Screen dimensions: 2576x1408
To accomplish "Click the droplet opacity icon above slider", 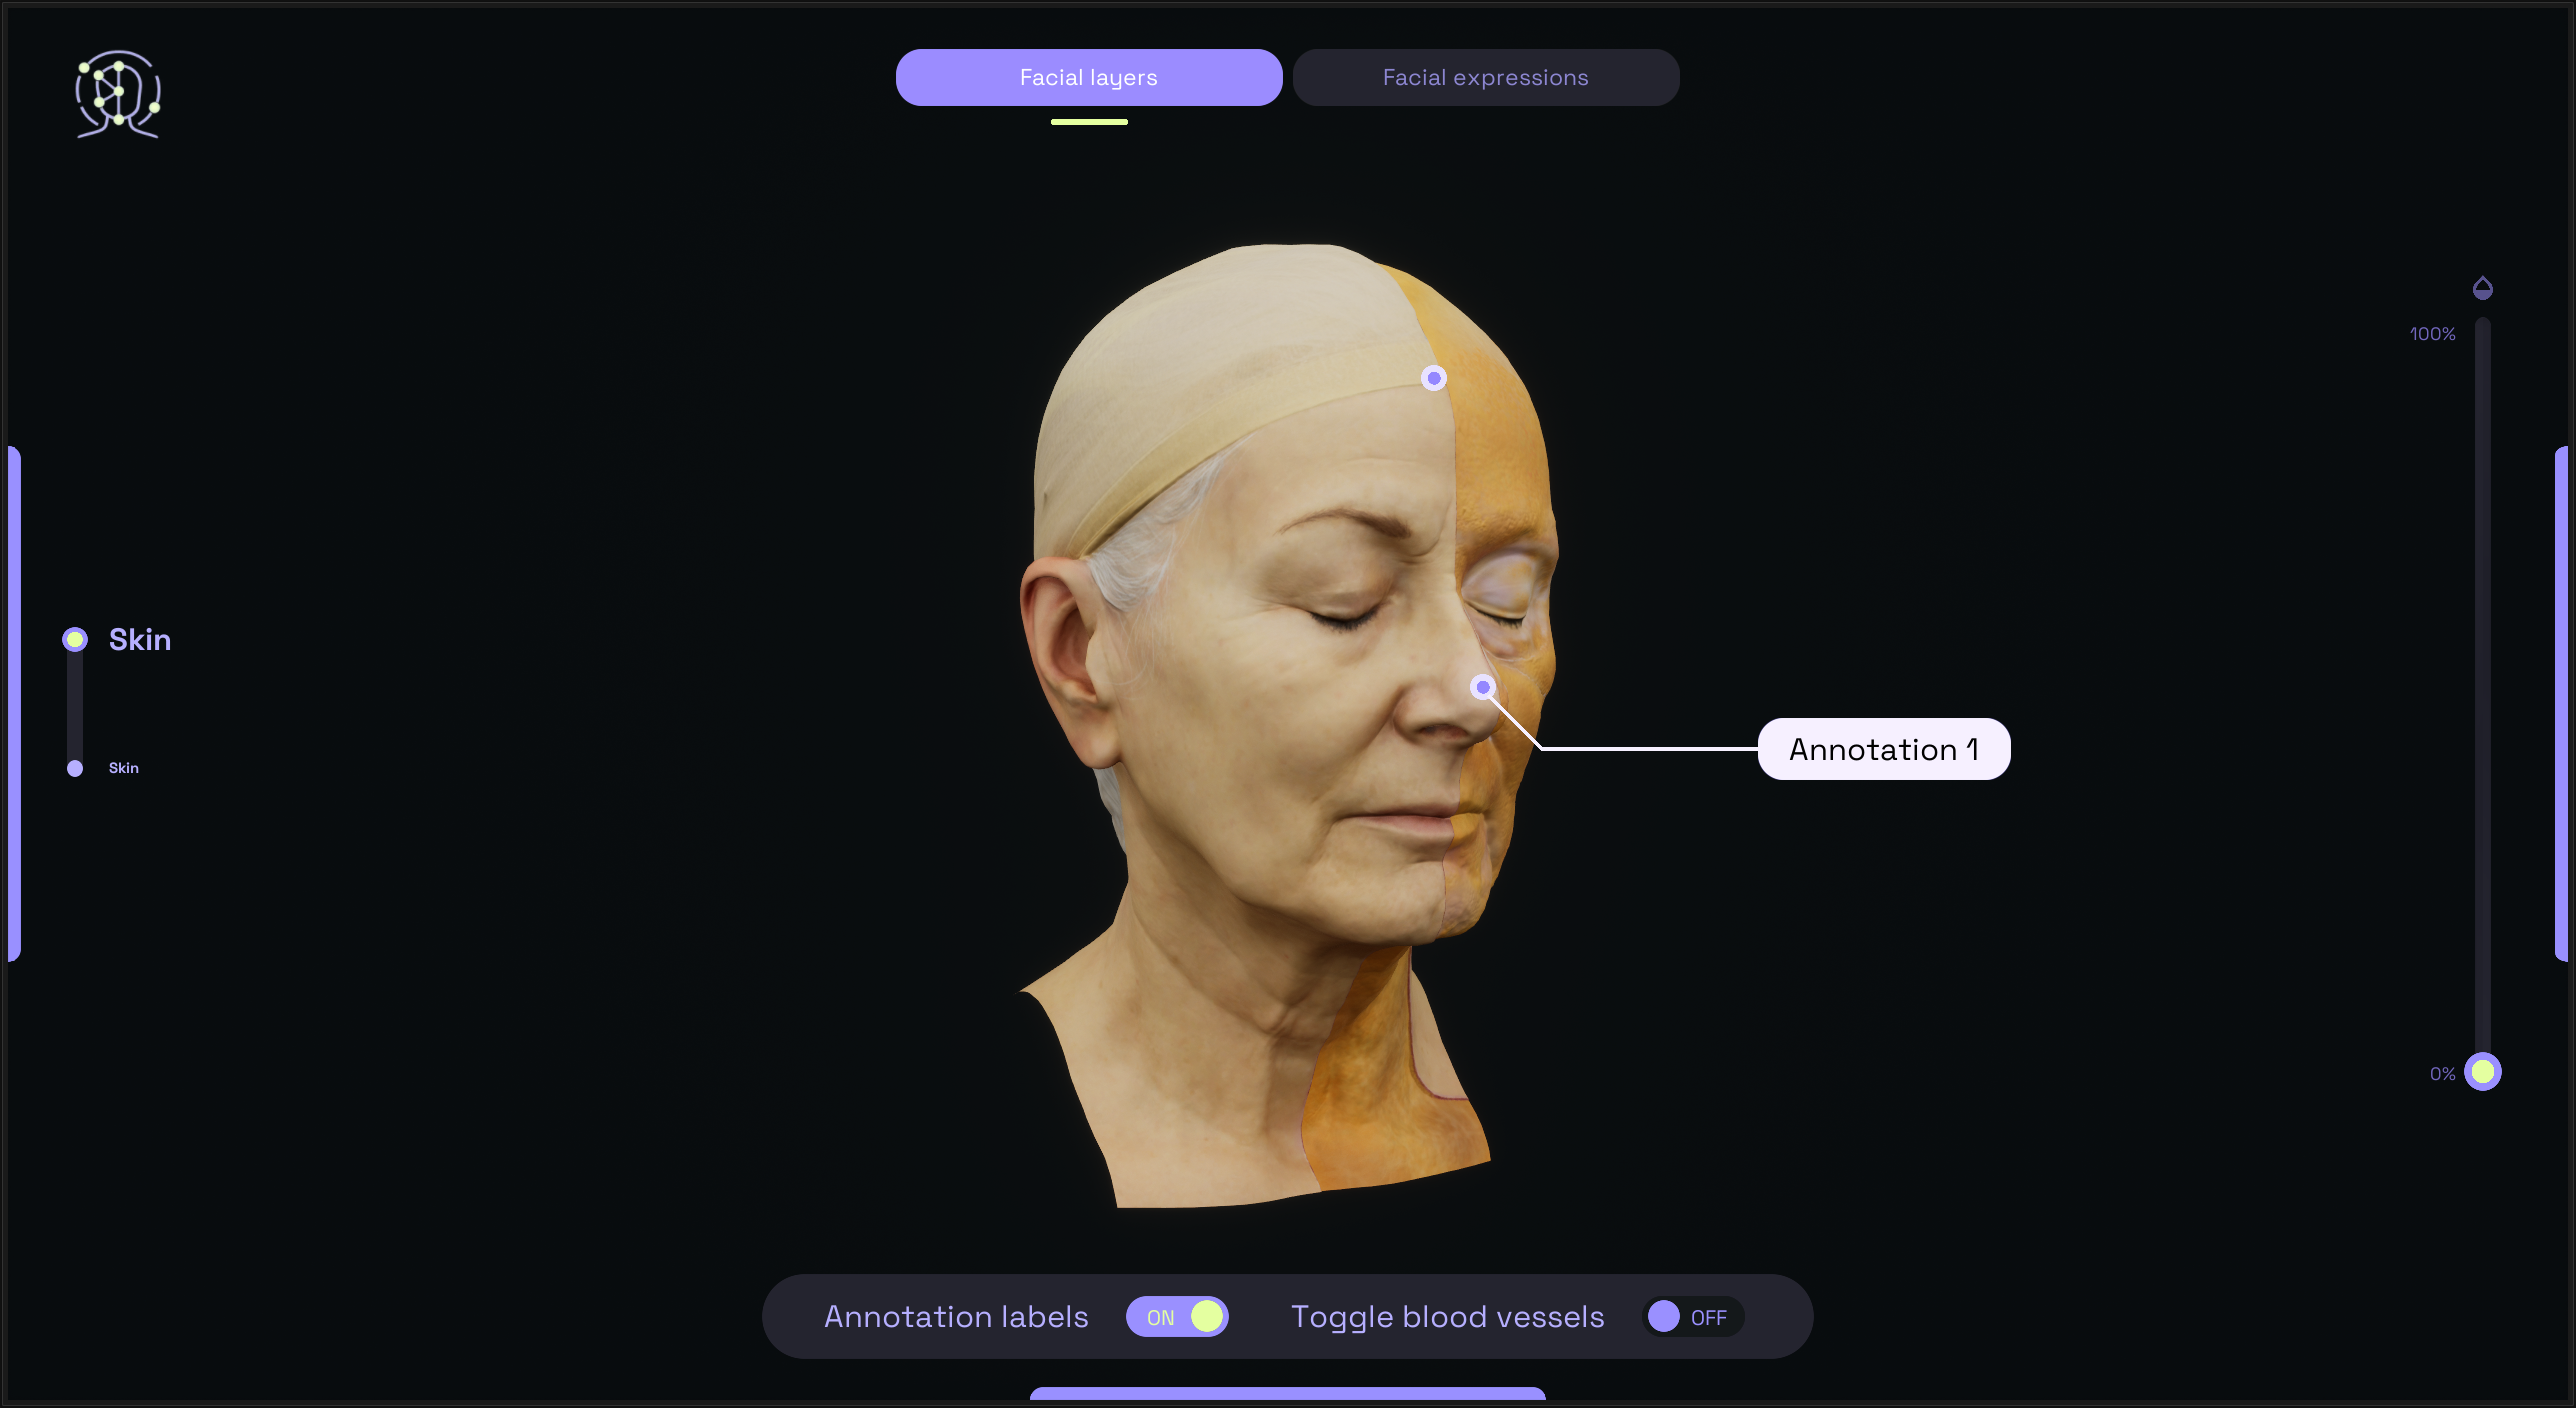I will pyautogui.click(x=2483, y=288).
